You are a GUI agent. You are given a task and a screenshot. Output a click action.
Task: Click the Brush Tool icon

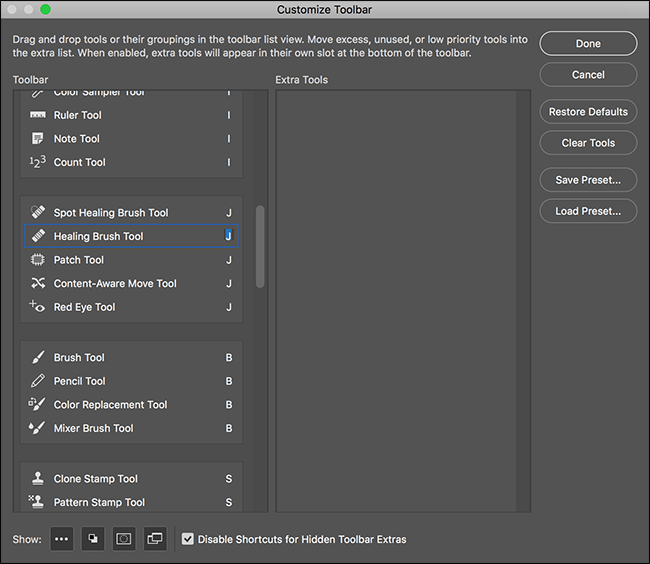pyautogui.click(x=38, y=357)
